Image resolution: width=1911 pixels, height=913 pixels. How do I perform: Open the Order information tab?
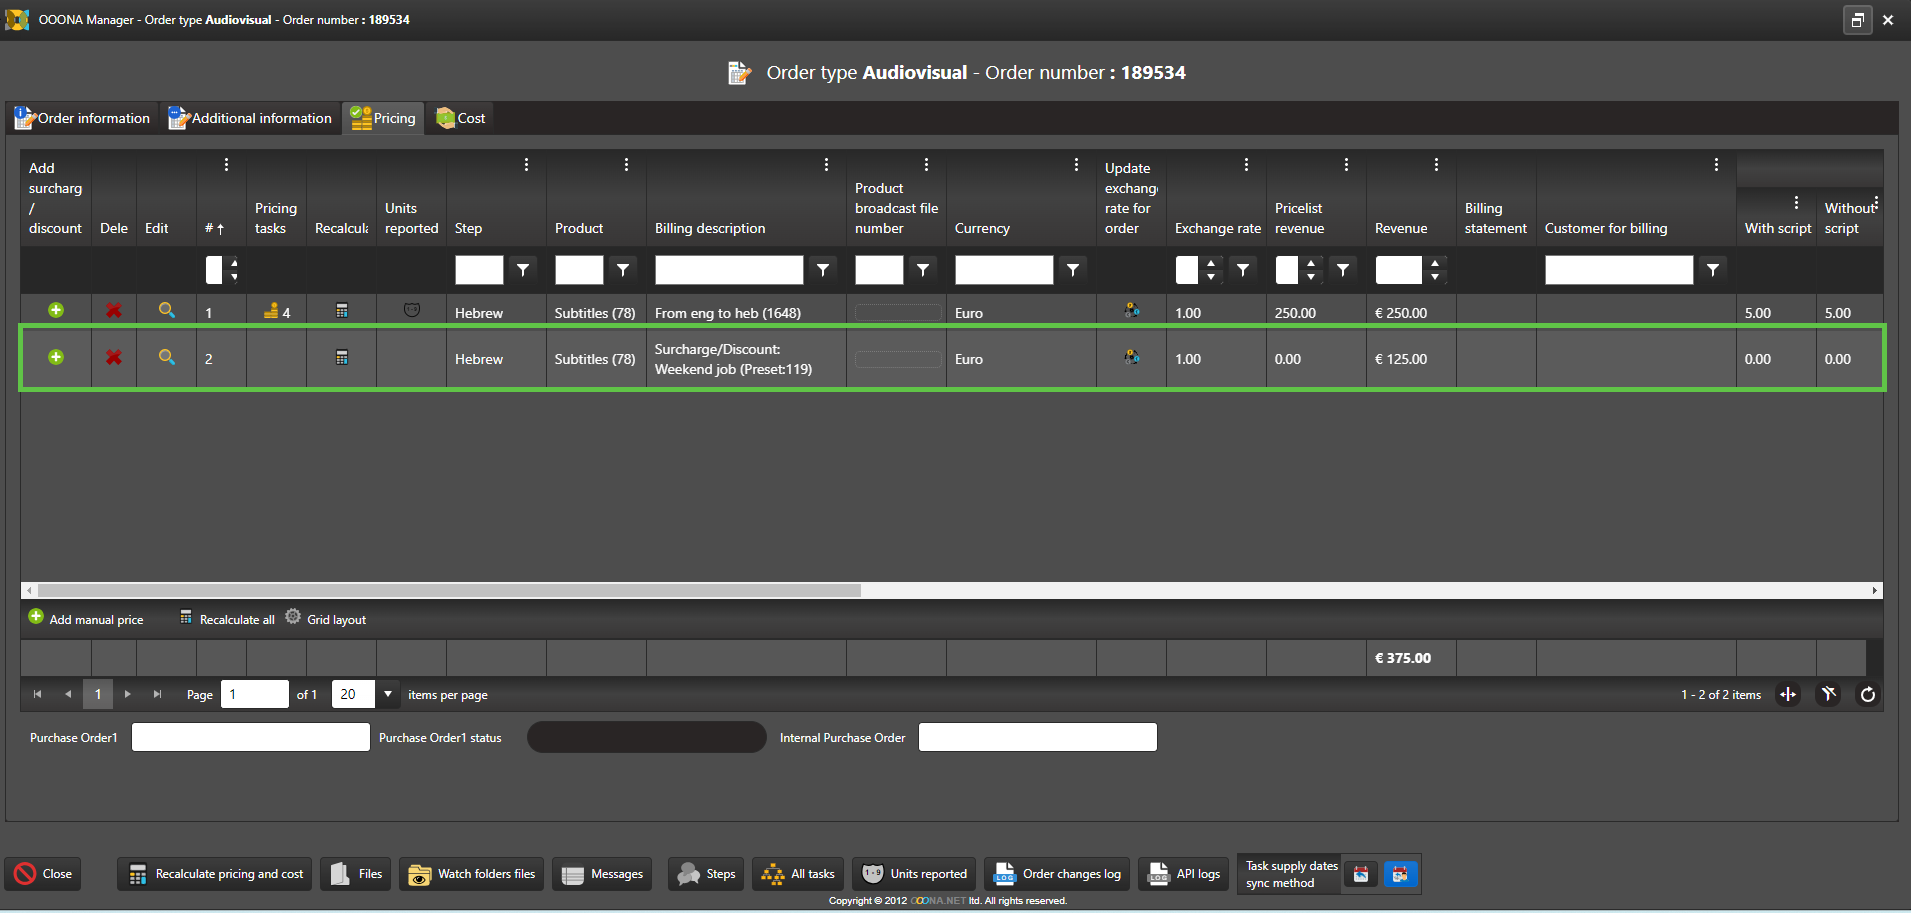(83, 118)
